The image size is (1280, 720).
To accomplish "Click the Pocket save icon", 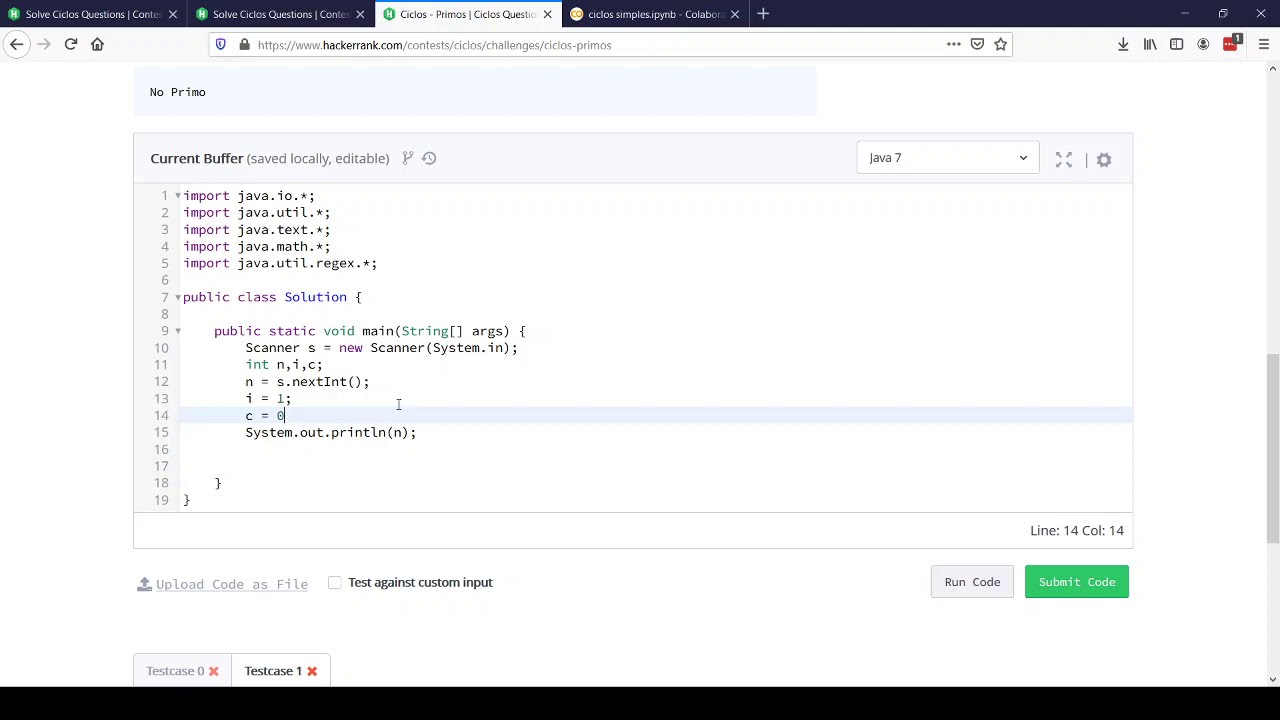I will [x=977, y=44].
